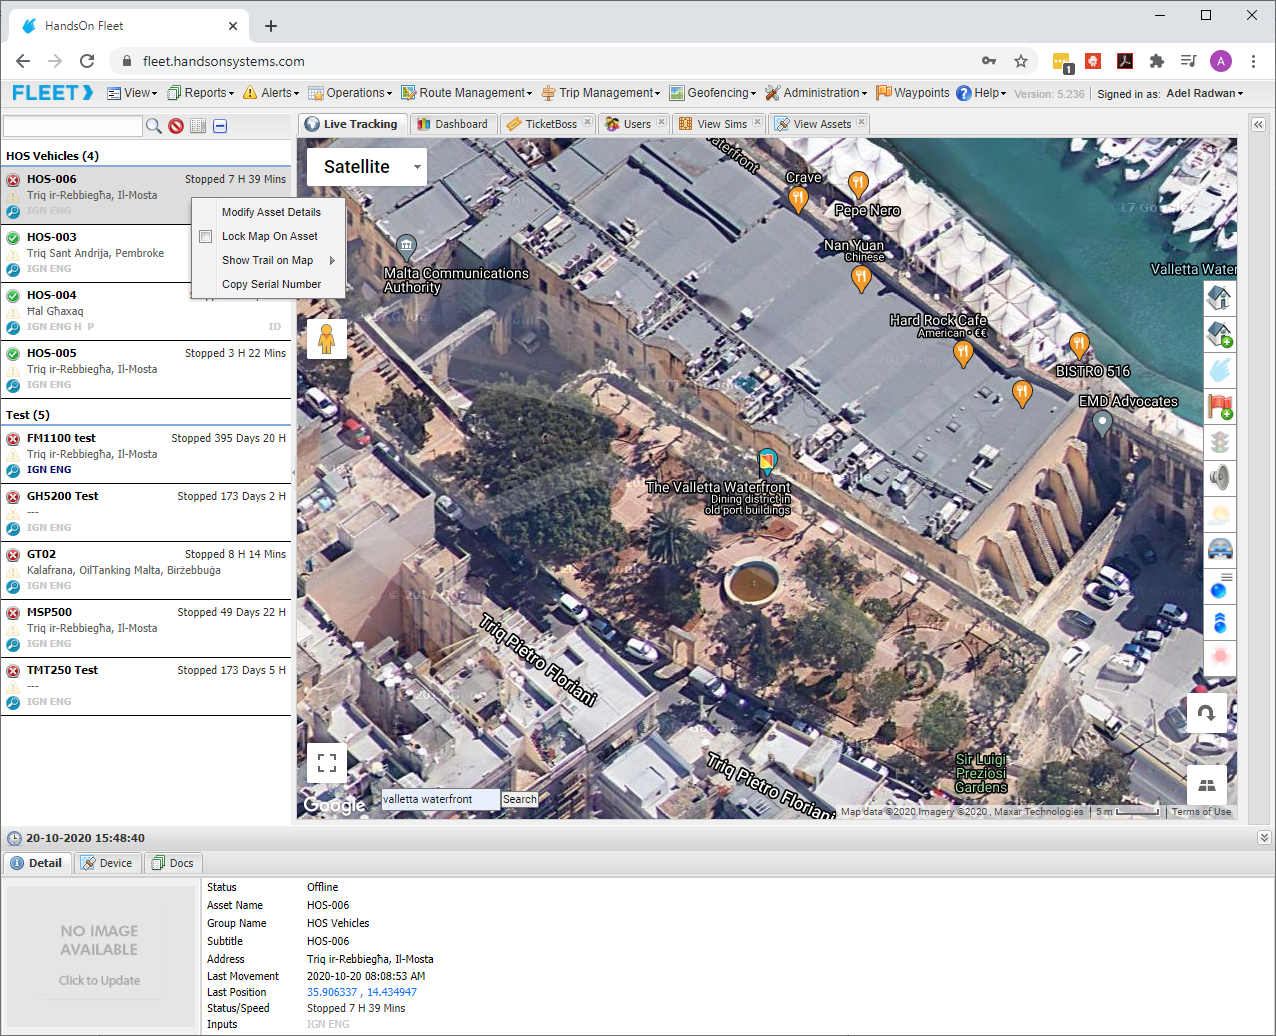The image size is (1276, 1036).
Task: Switch to the Dashboard tab
Action: click(x=453, y=124)
